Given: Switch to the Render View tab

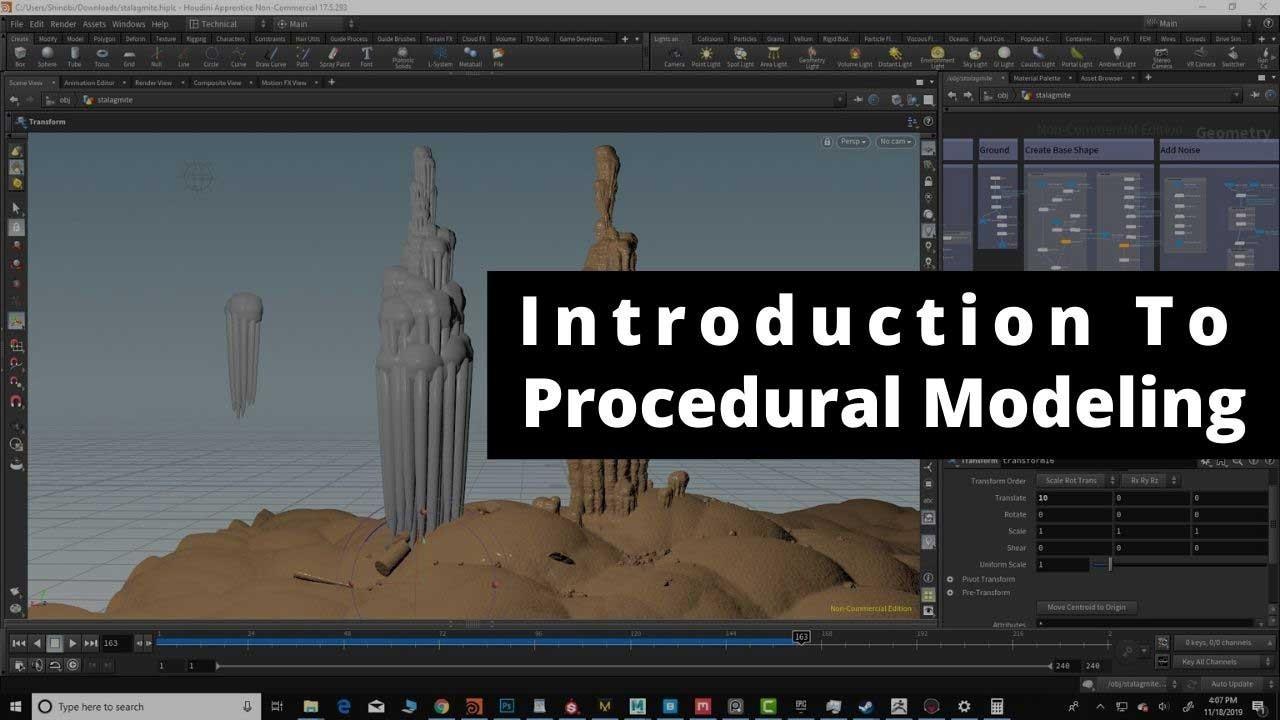Looking at the screenshot, I should tap(153, 83).
